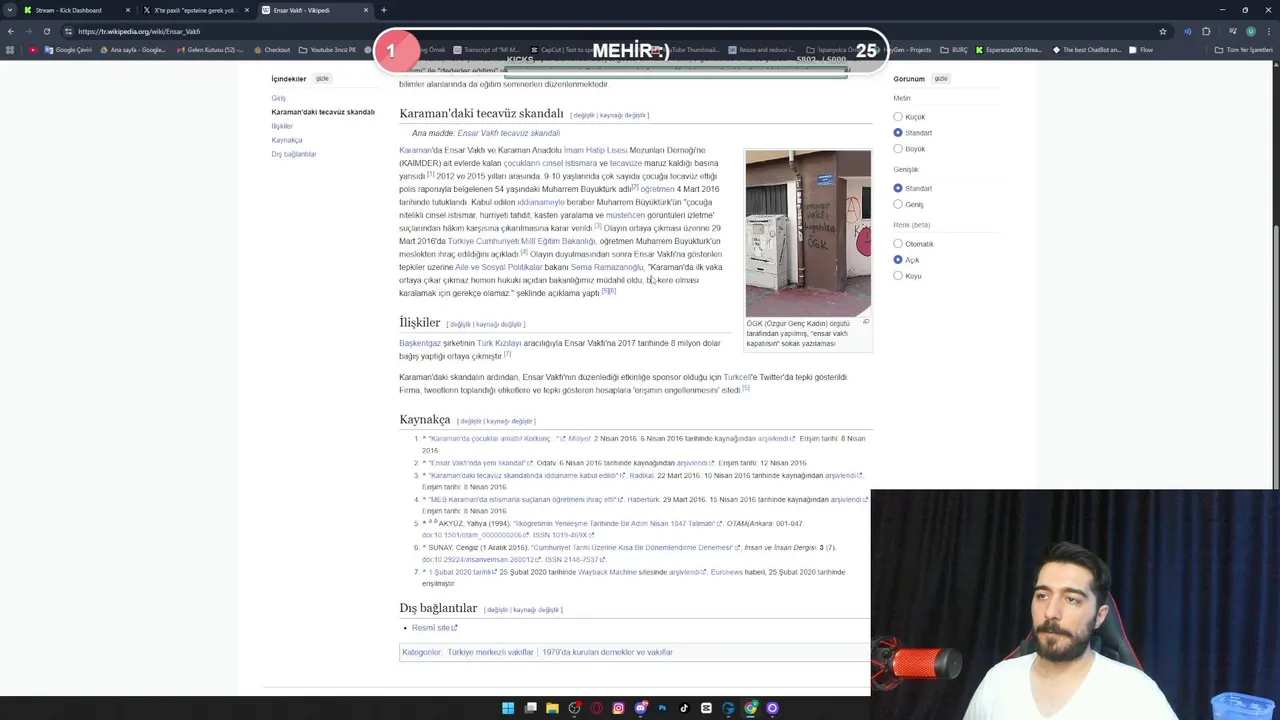Bookmark this page with the star icon
The height and width of the screenshot is (720, 1280).
click(1162, 31)
